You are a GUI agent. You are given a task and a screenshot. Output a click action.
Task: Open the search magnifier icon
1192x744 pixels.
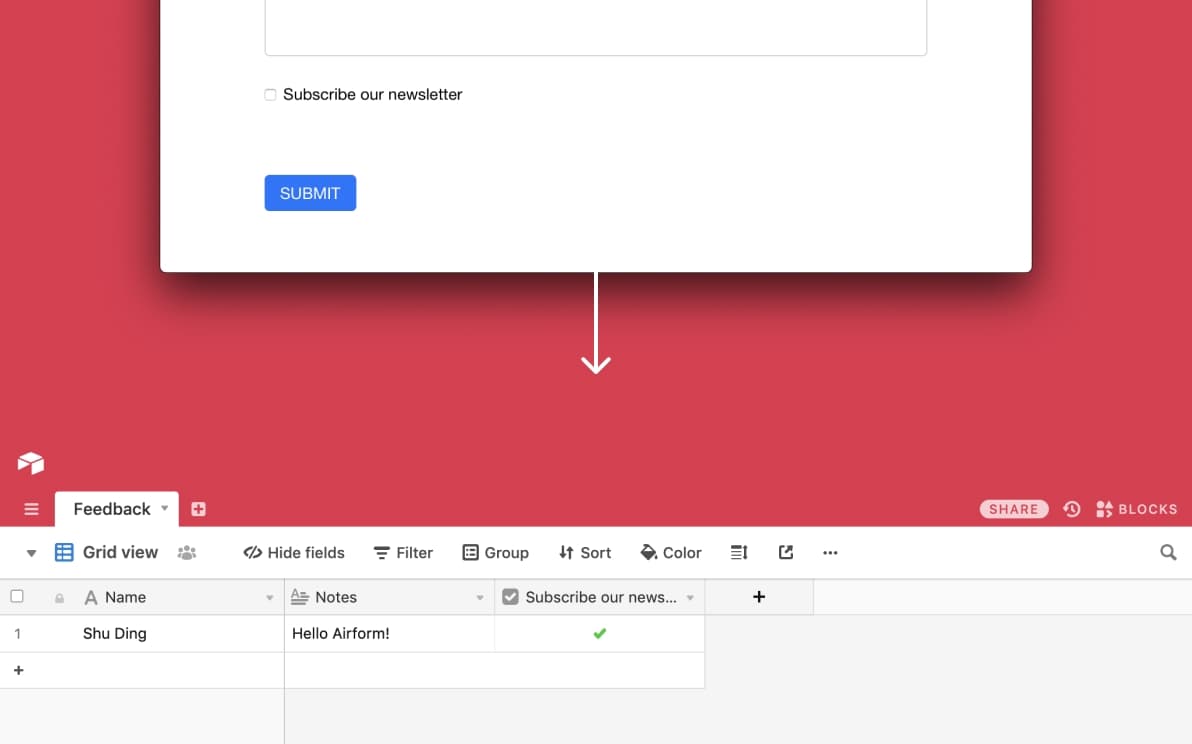click(1168, 553)
